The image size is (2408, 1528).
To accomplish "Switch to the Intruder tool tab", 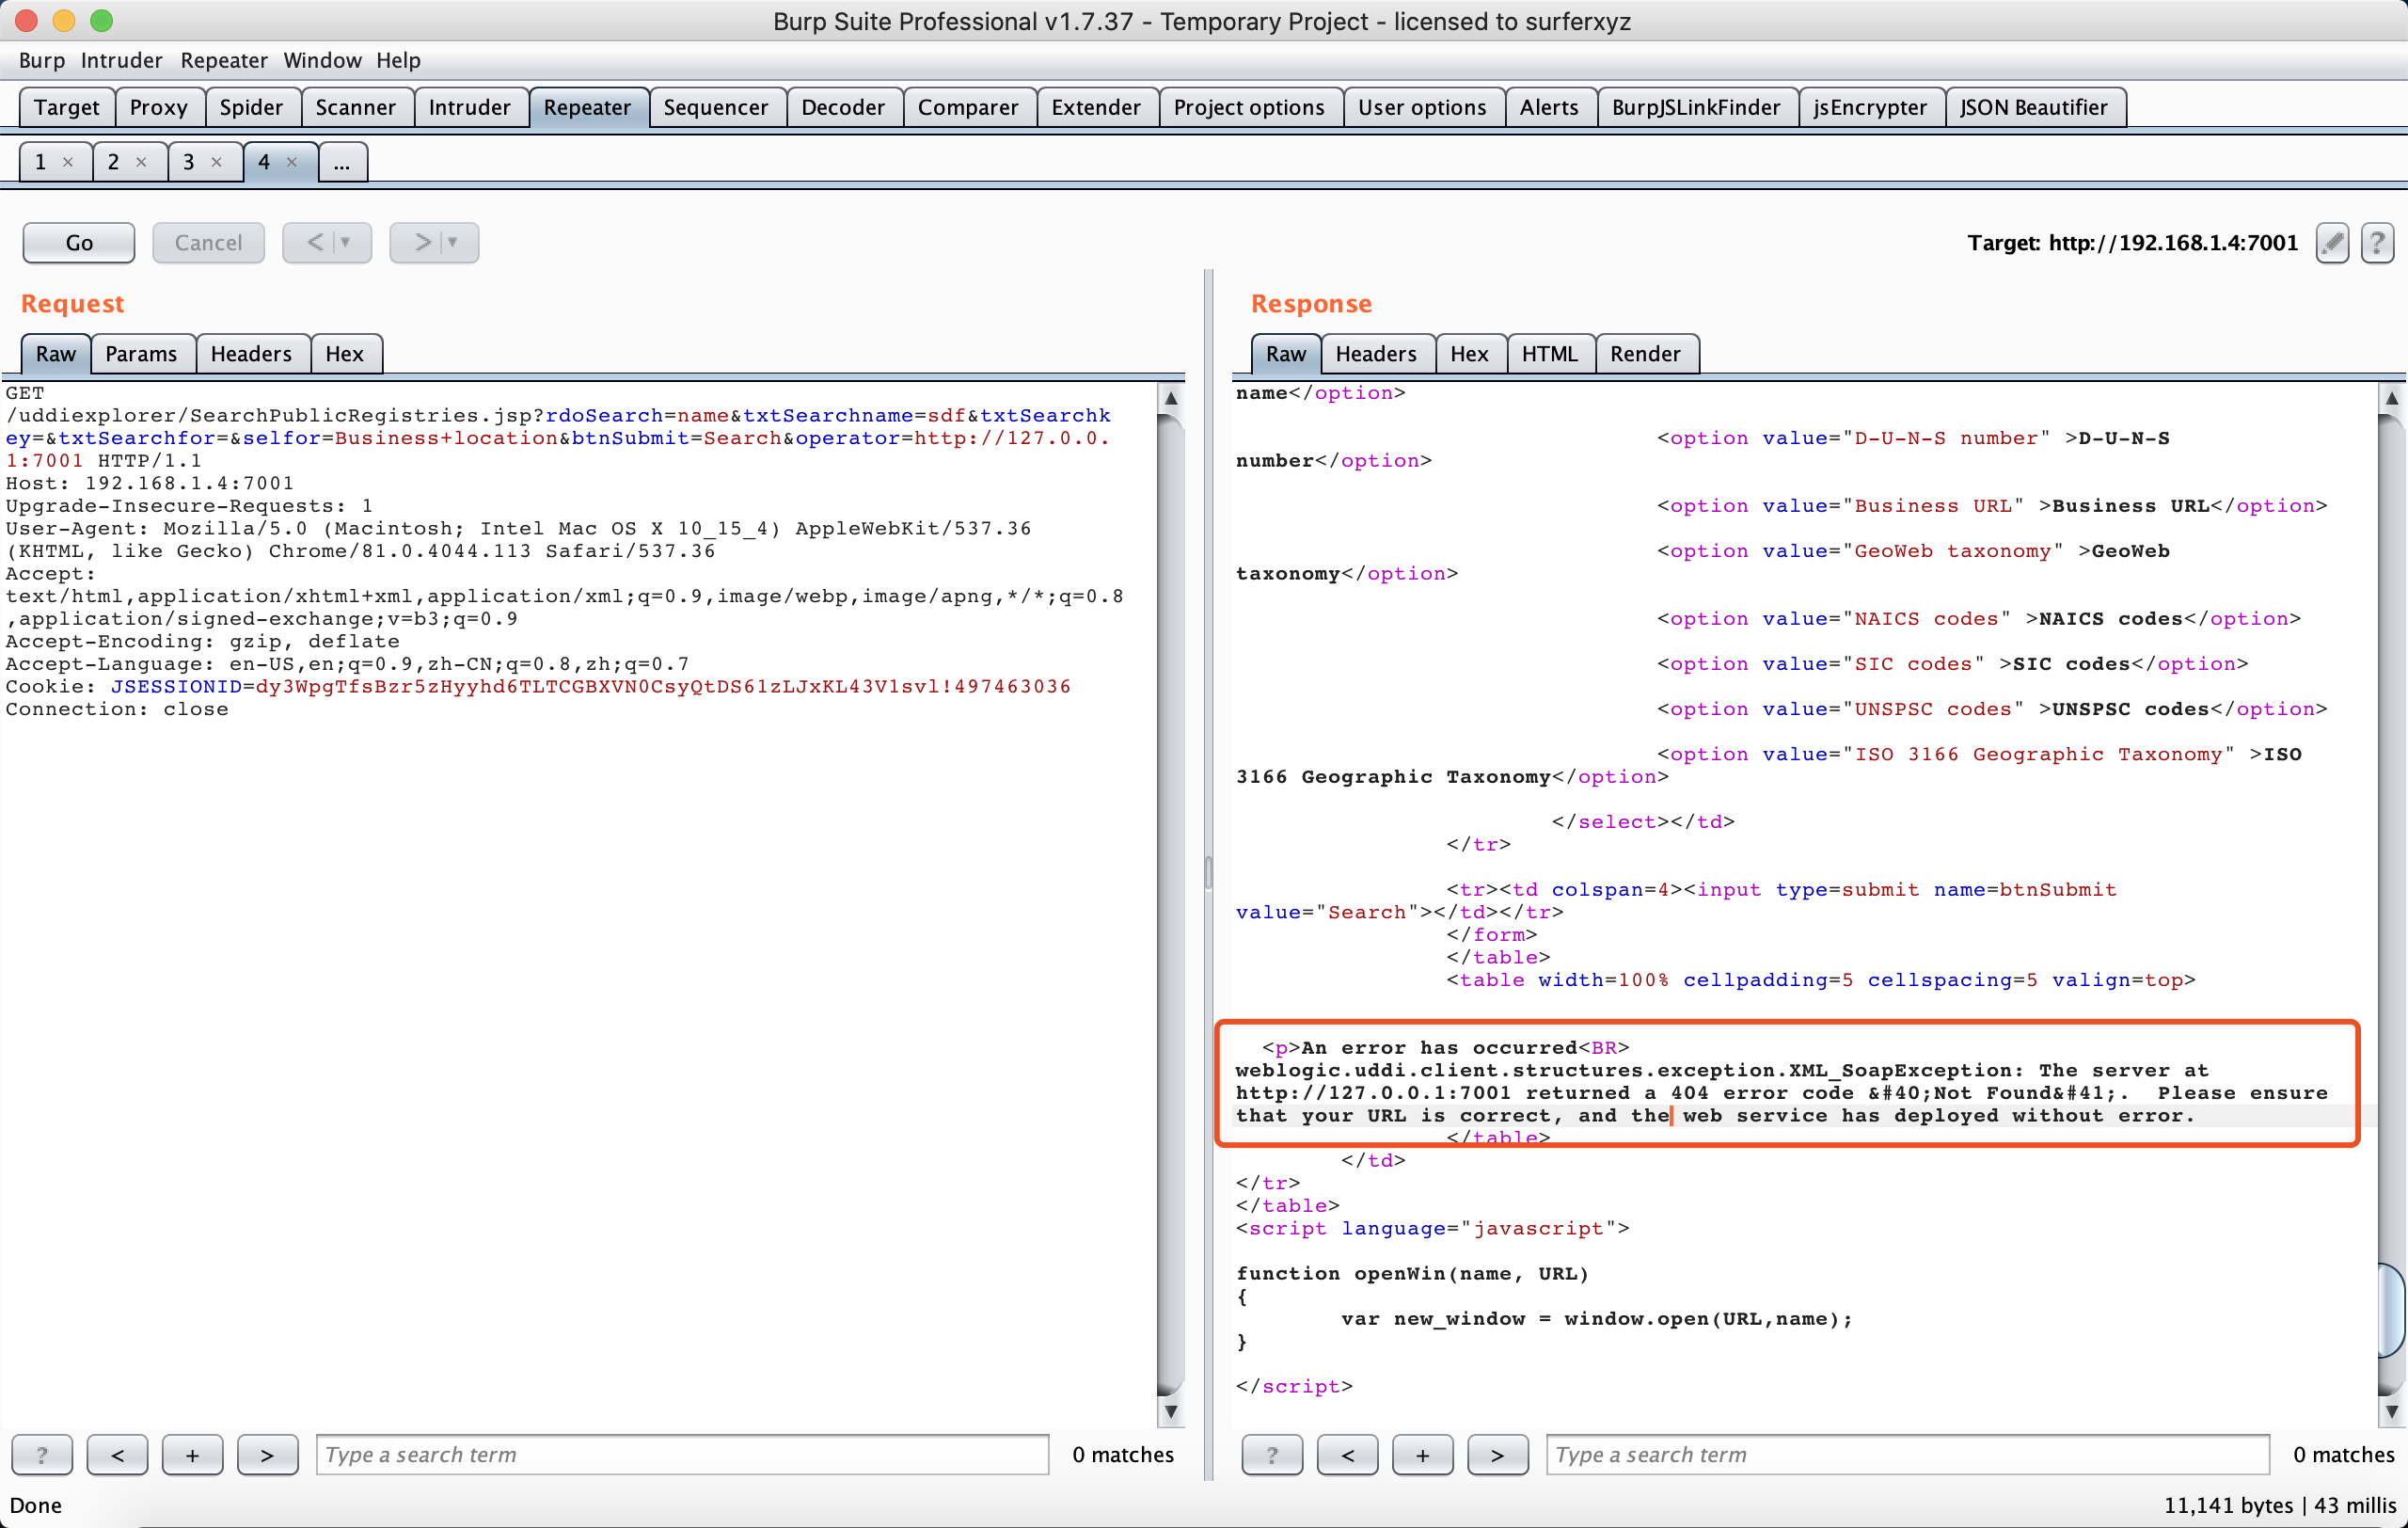I will [x=469, y=107].
